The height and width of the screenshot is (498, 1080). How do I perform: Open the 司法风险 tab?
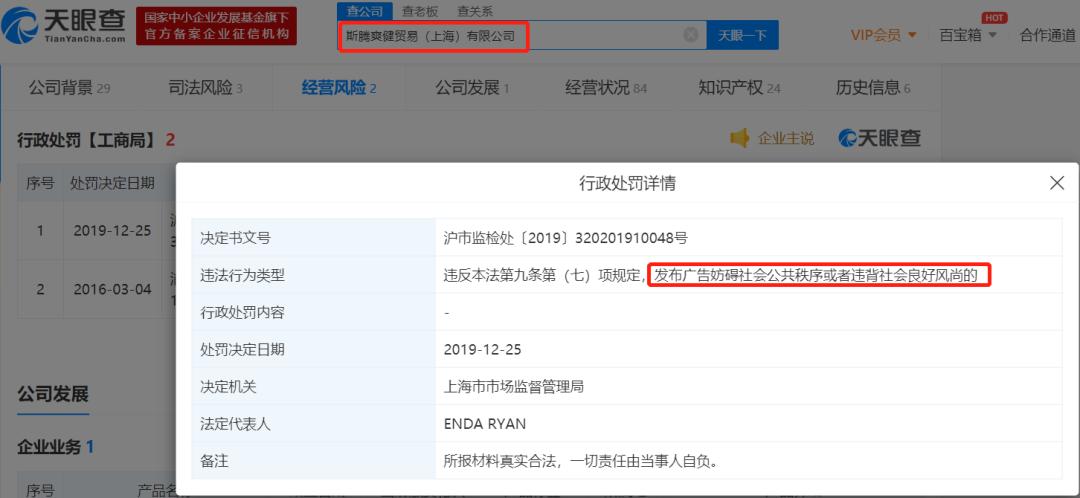click(x=205, y=87)
